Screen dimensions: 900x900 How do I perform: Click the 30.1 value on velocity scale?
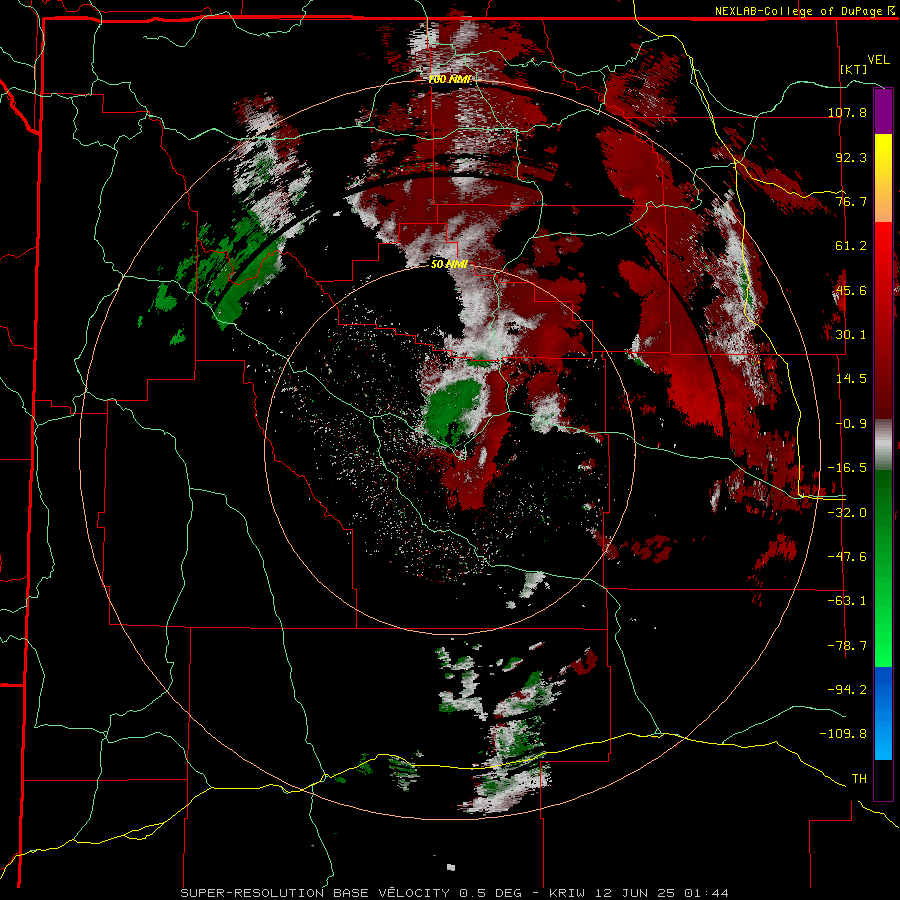(x=851, y=334)
